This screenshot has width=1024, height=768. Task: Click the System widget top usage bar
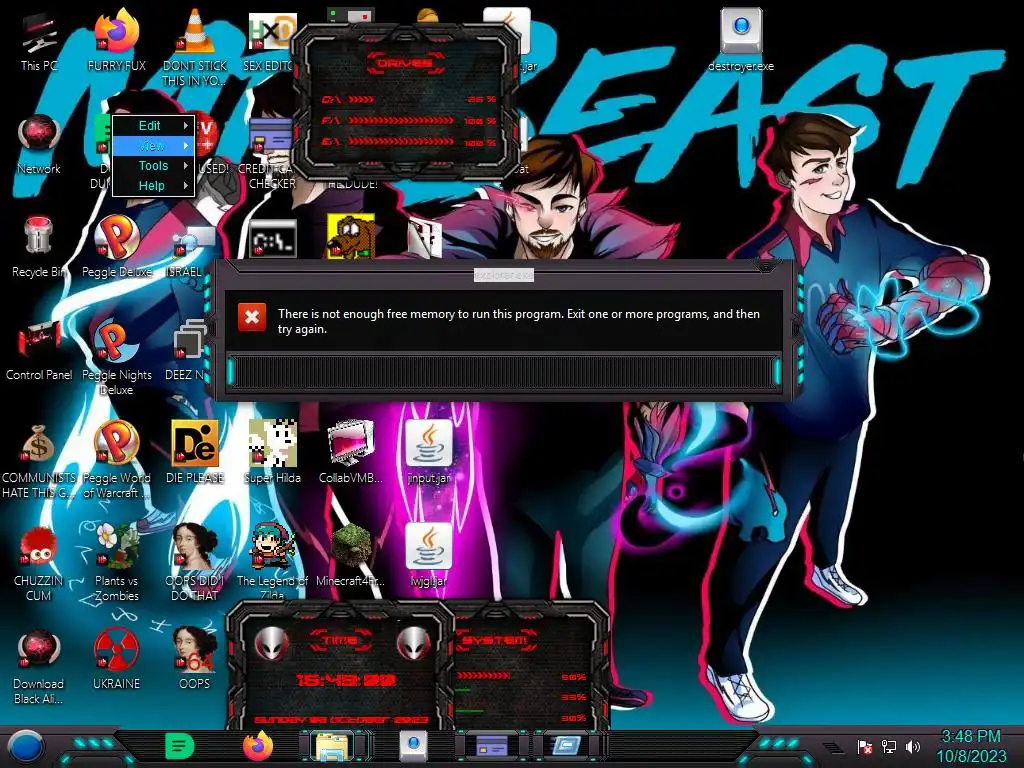(x=483, y=676)
